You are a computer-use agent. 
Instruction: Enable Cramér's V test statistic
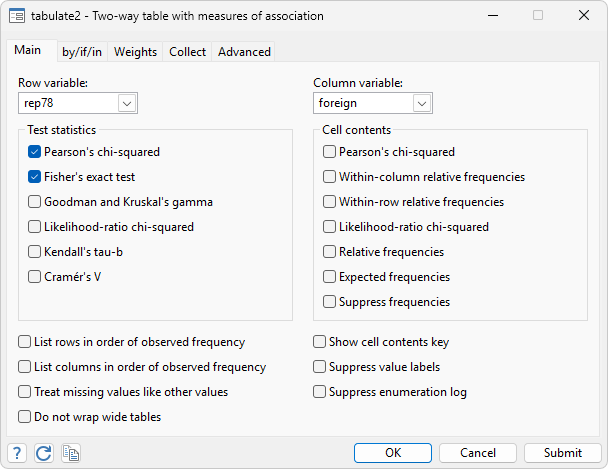(x=36, y=277)
